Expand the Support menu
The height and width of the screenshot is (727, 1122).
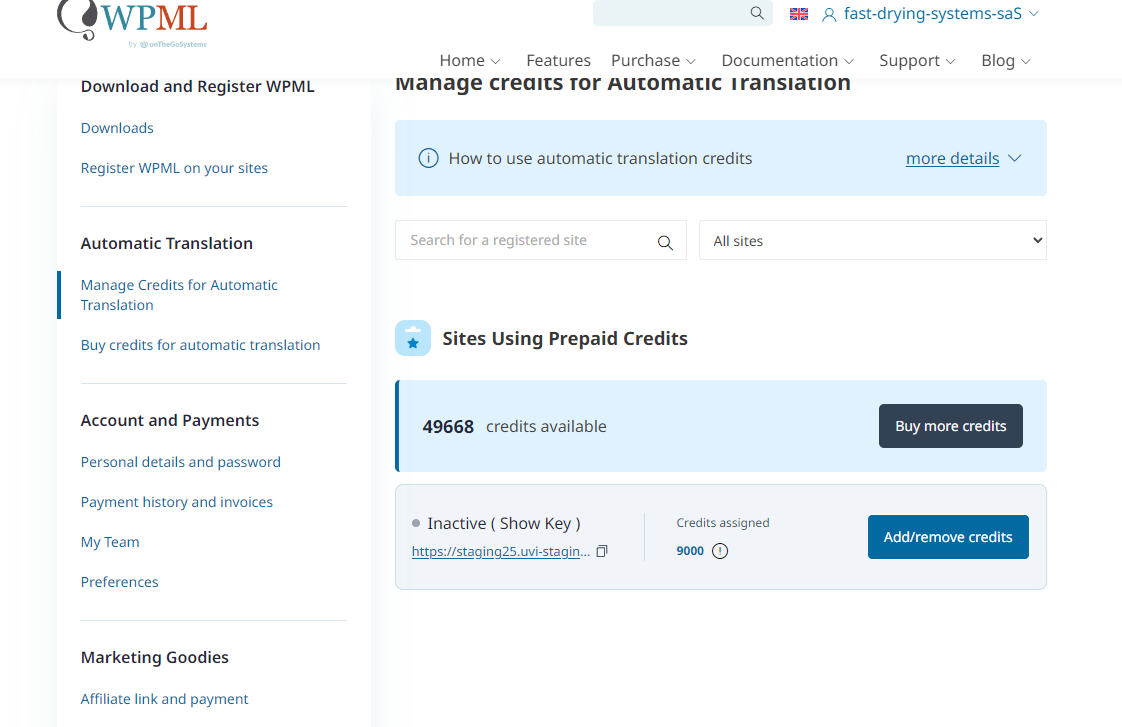[917, 60]
